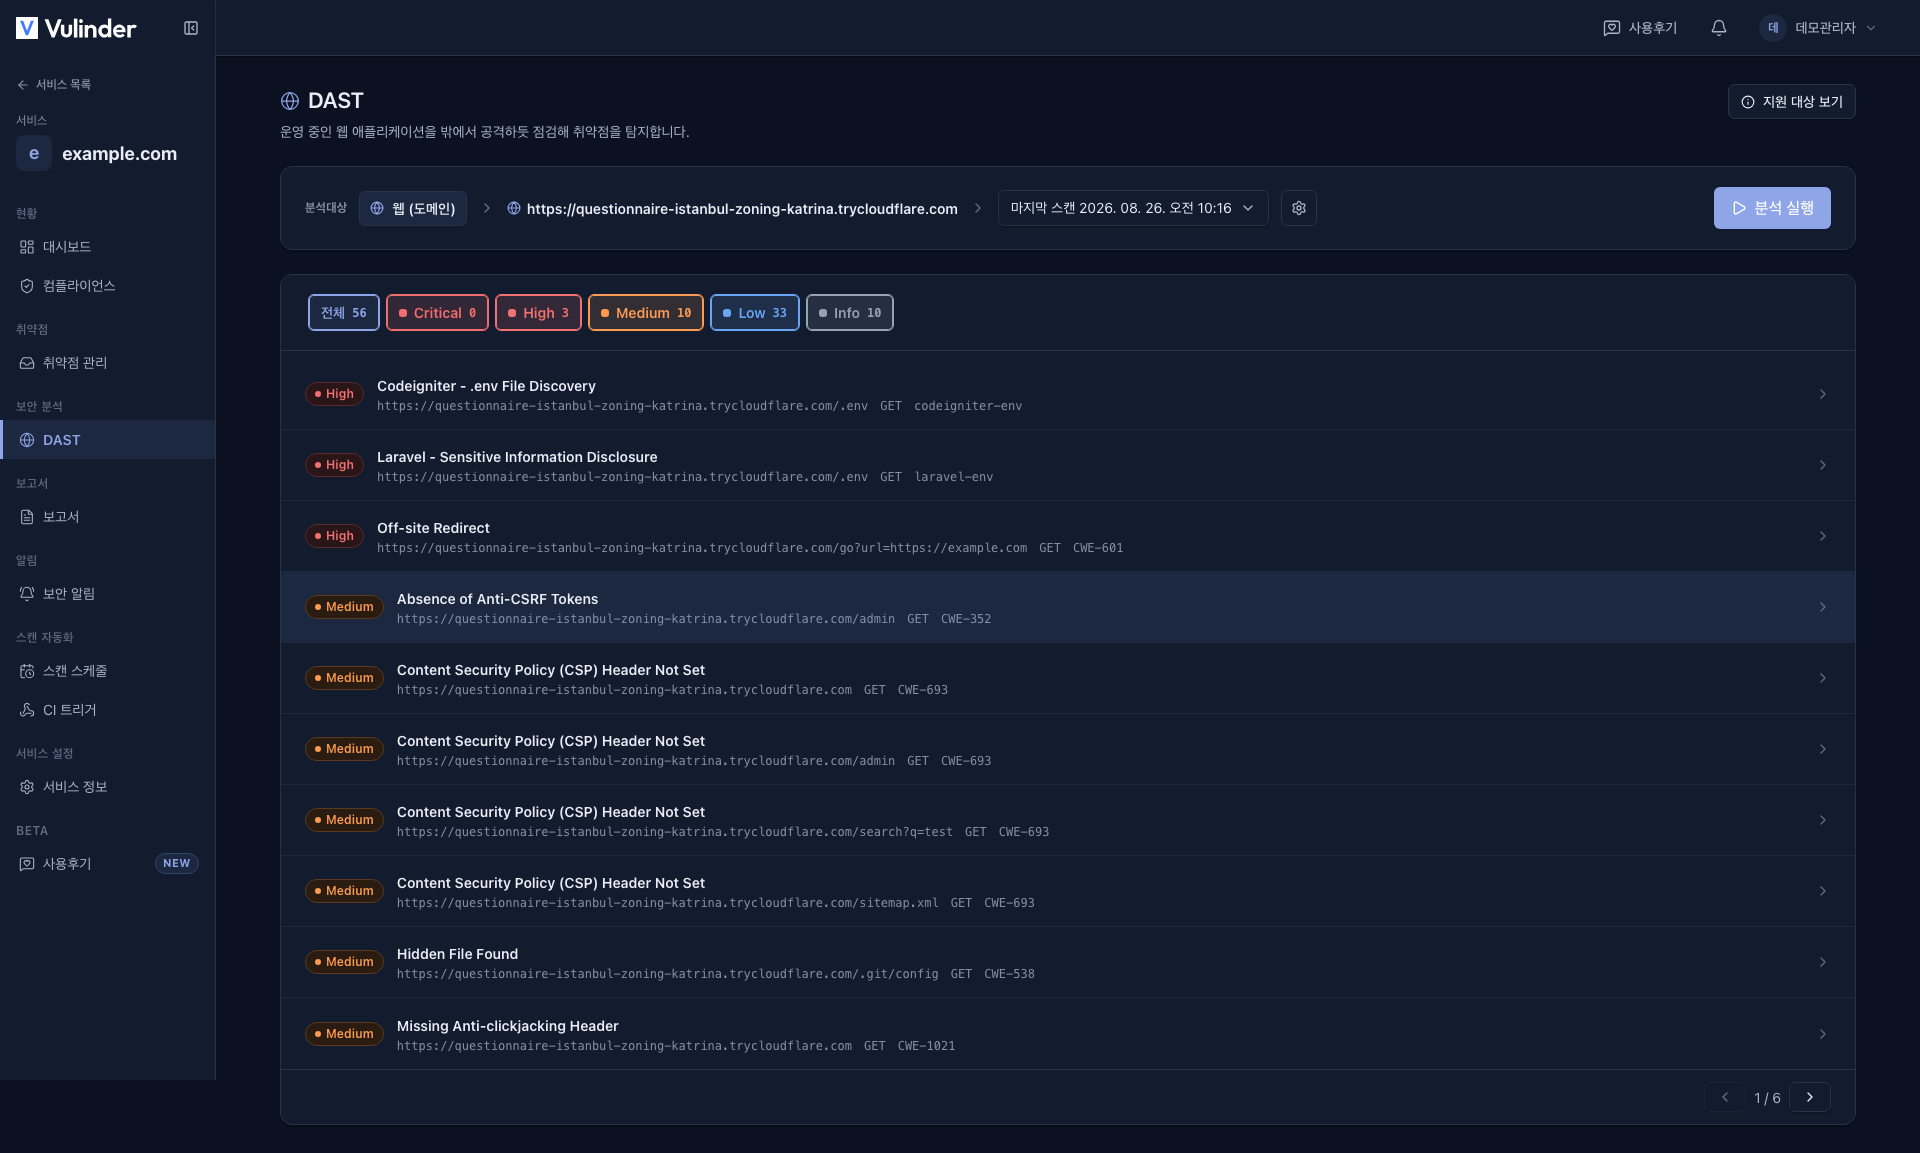Click the Vulinder logo
Image resolution: width=1920 pixels, height=1153 pixels.
(x=76, y=28)
